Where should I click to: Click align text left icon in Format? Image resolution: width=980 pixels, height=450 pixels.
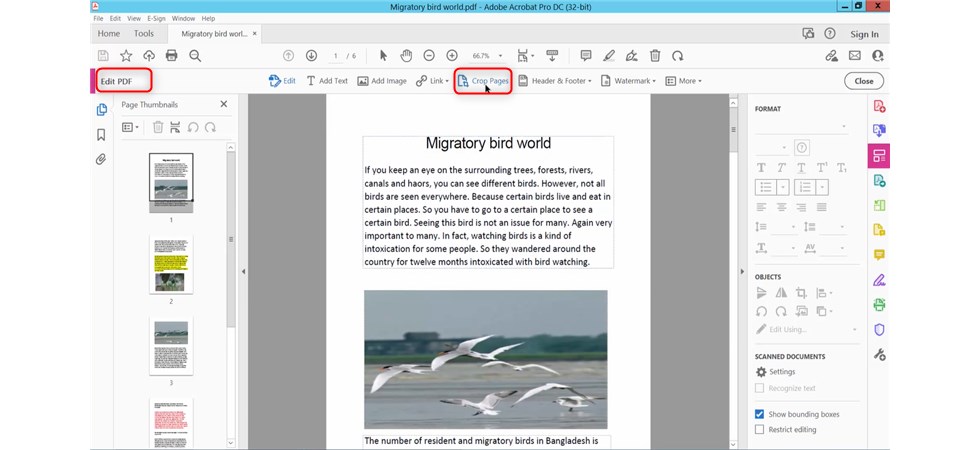tap(761, 207)
